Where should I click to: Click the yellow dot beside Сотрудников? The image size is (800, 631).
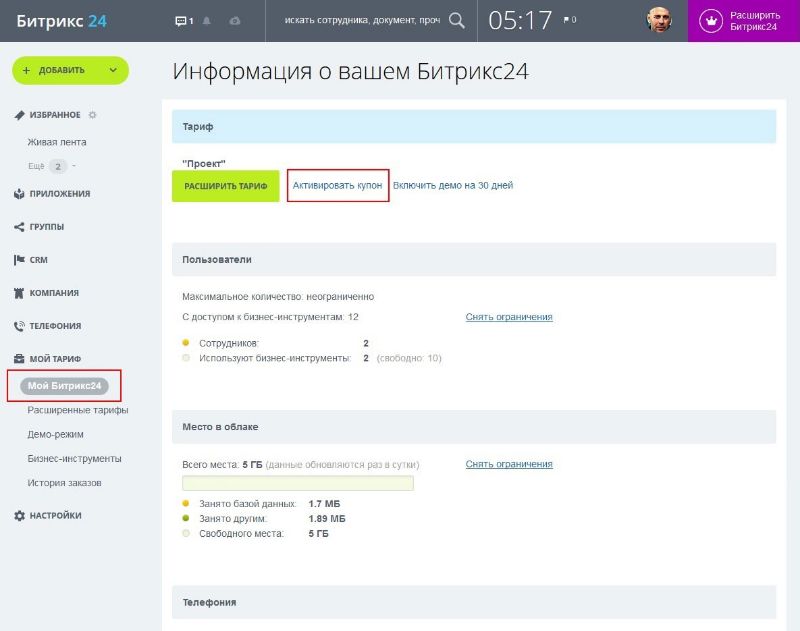pyautogui.click(x=186, y=343)
